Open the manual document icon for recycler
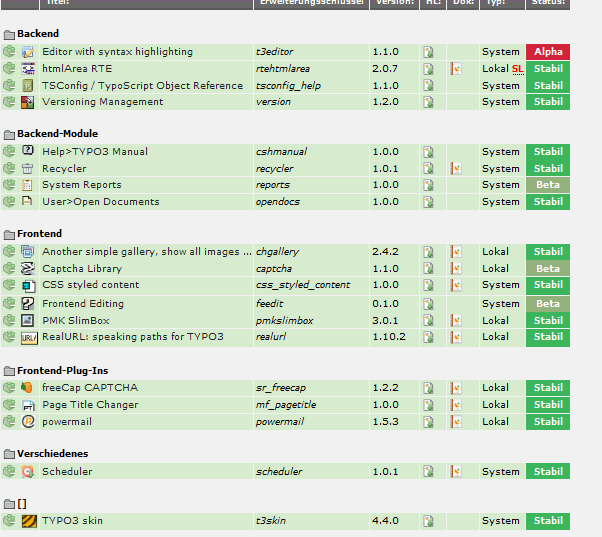Image resolution: width=602 pixels, height=537 pixels. pyautogui.click(x=456, y=168)
